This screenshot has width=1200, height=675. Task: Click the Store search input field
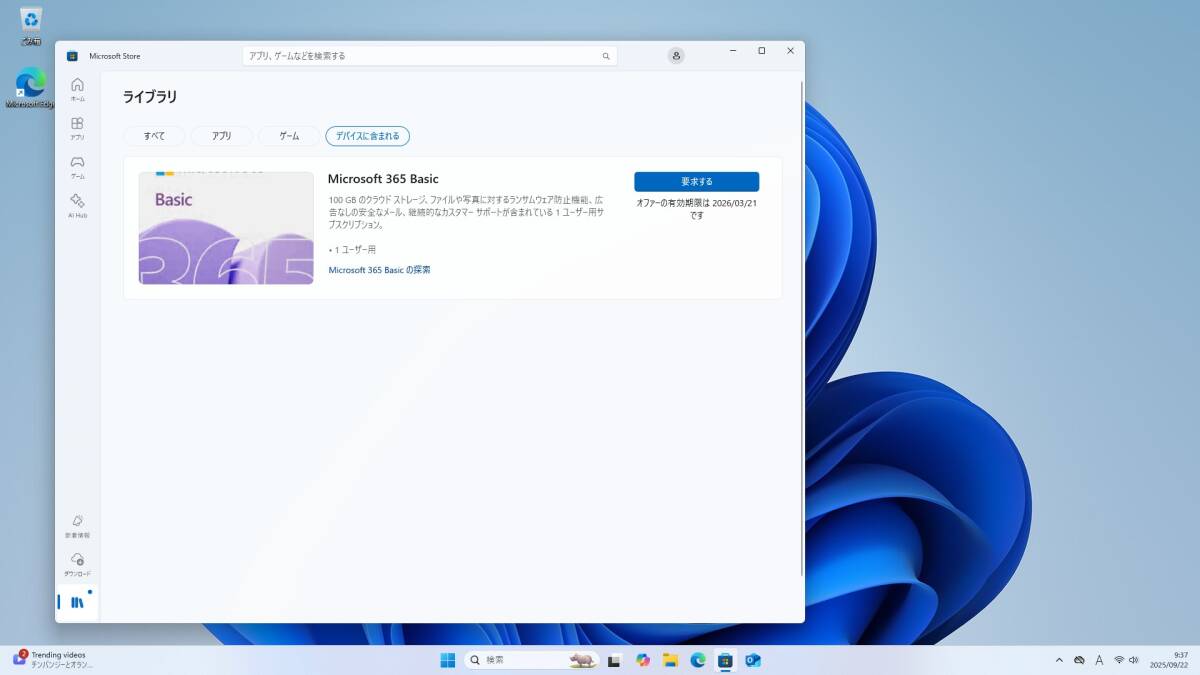point(420,55)
